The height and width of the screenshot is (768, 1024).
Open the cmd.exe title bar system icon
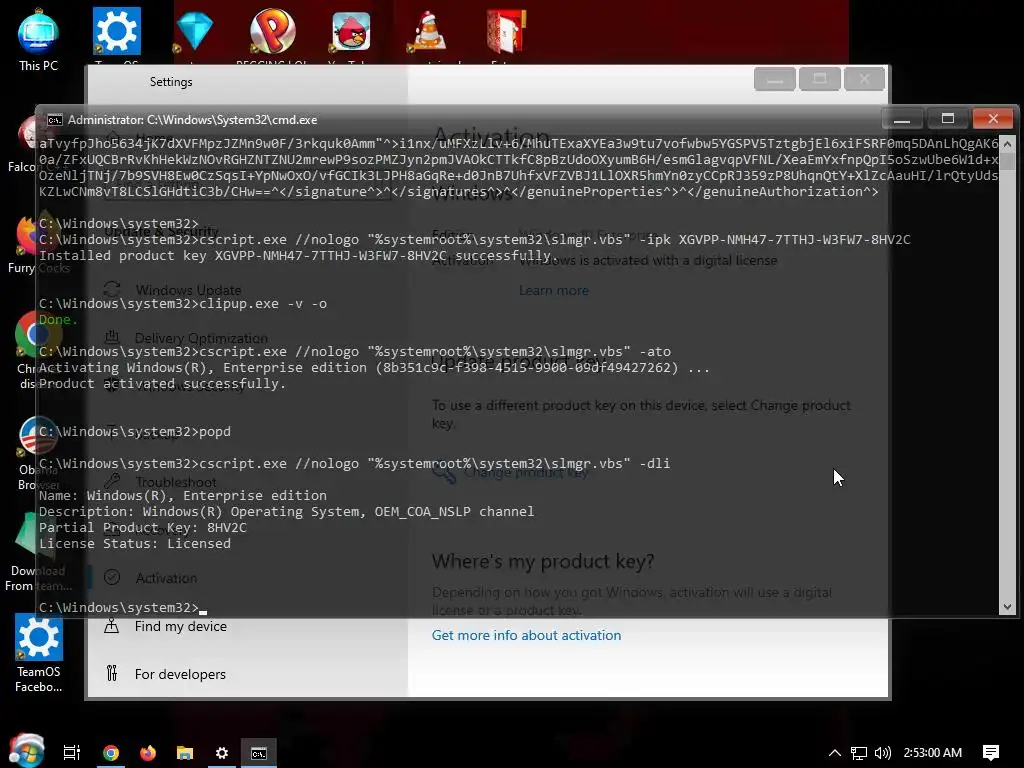[x=55, y=120]
